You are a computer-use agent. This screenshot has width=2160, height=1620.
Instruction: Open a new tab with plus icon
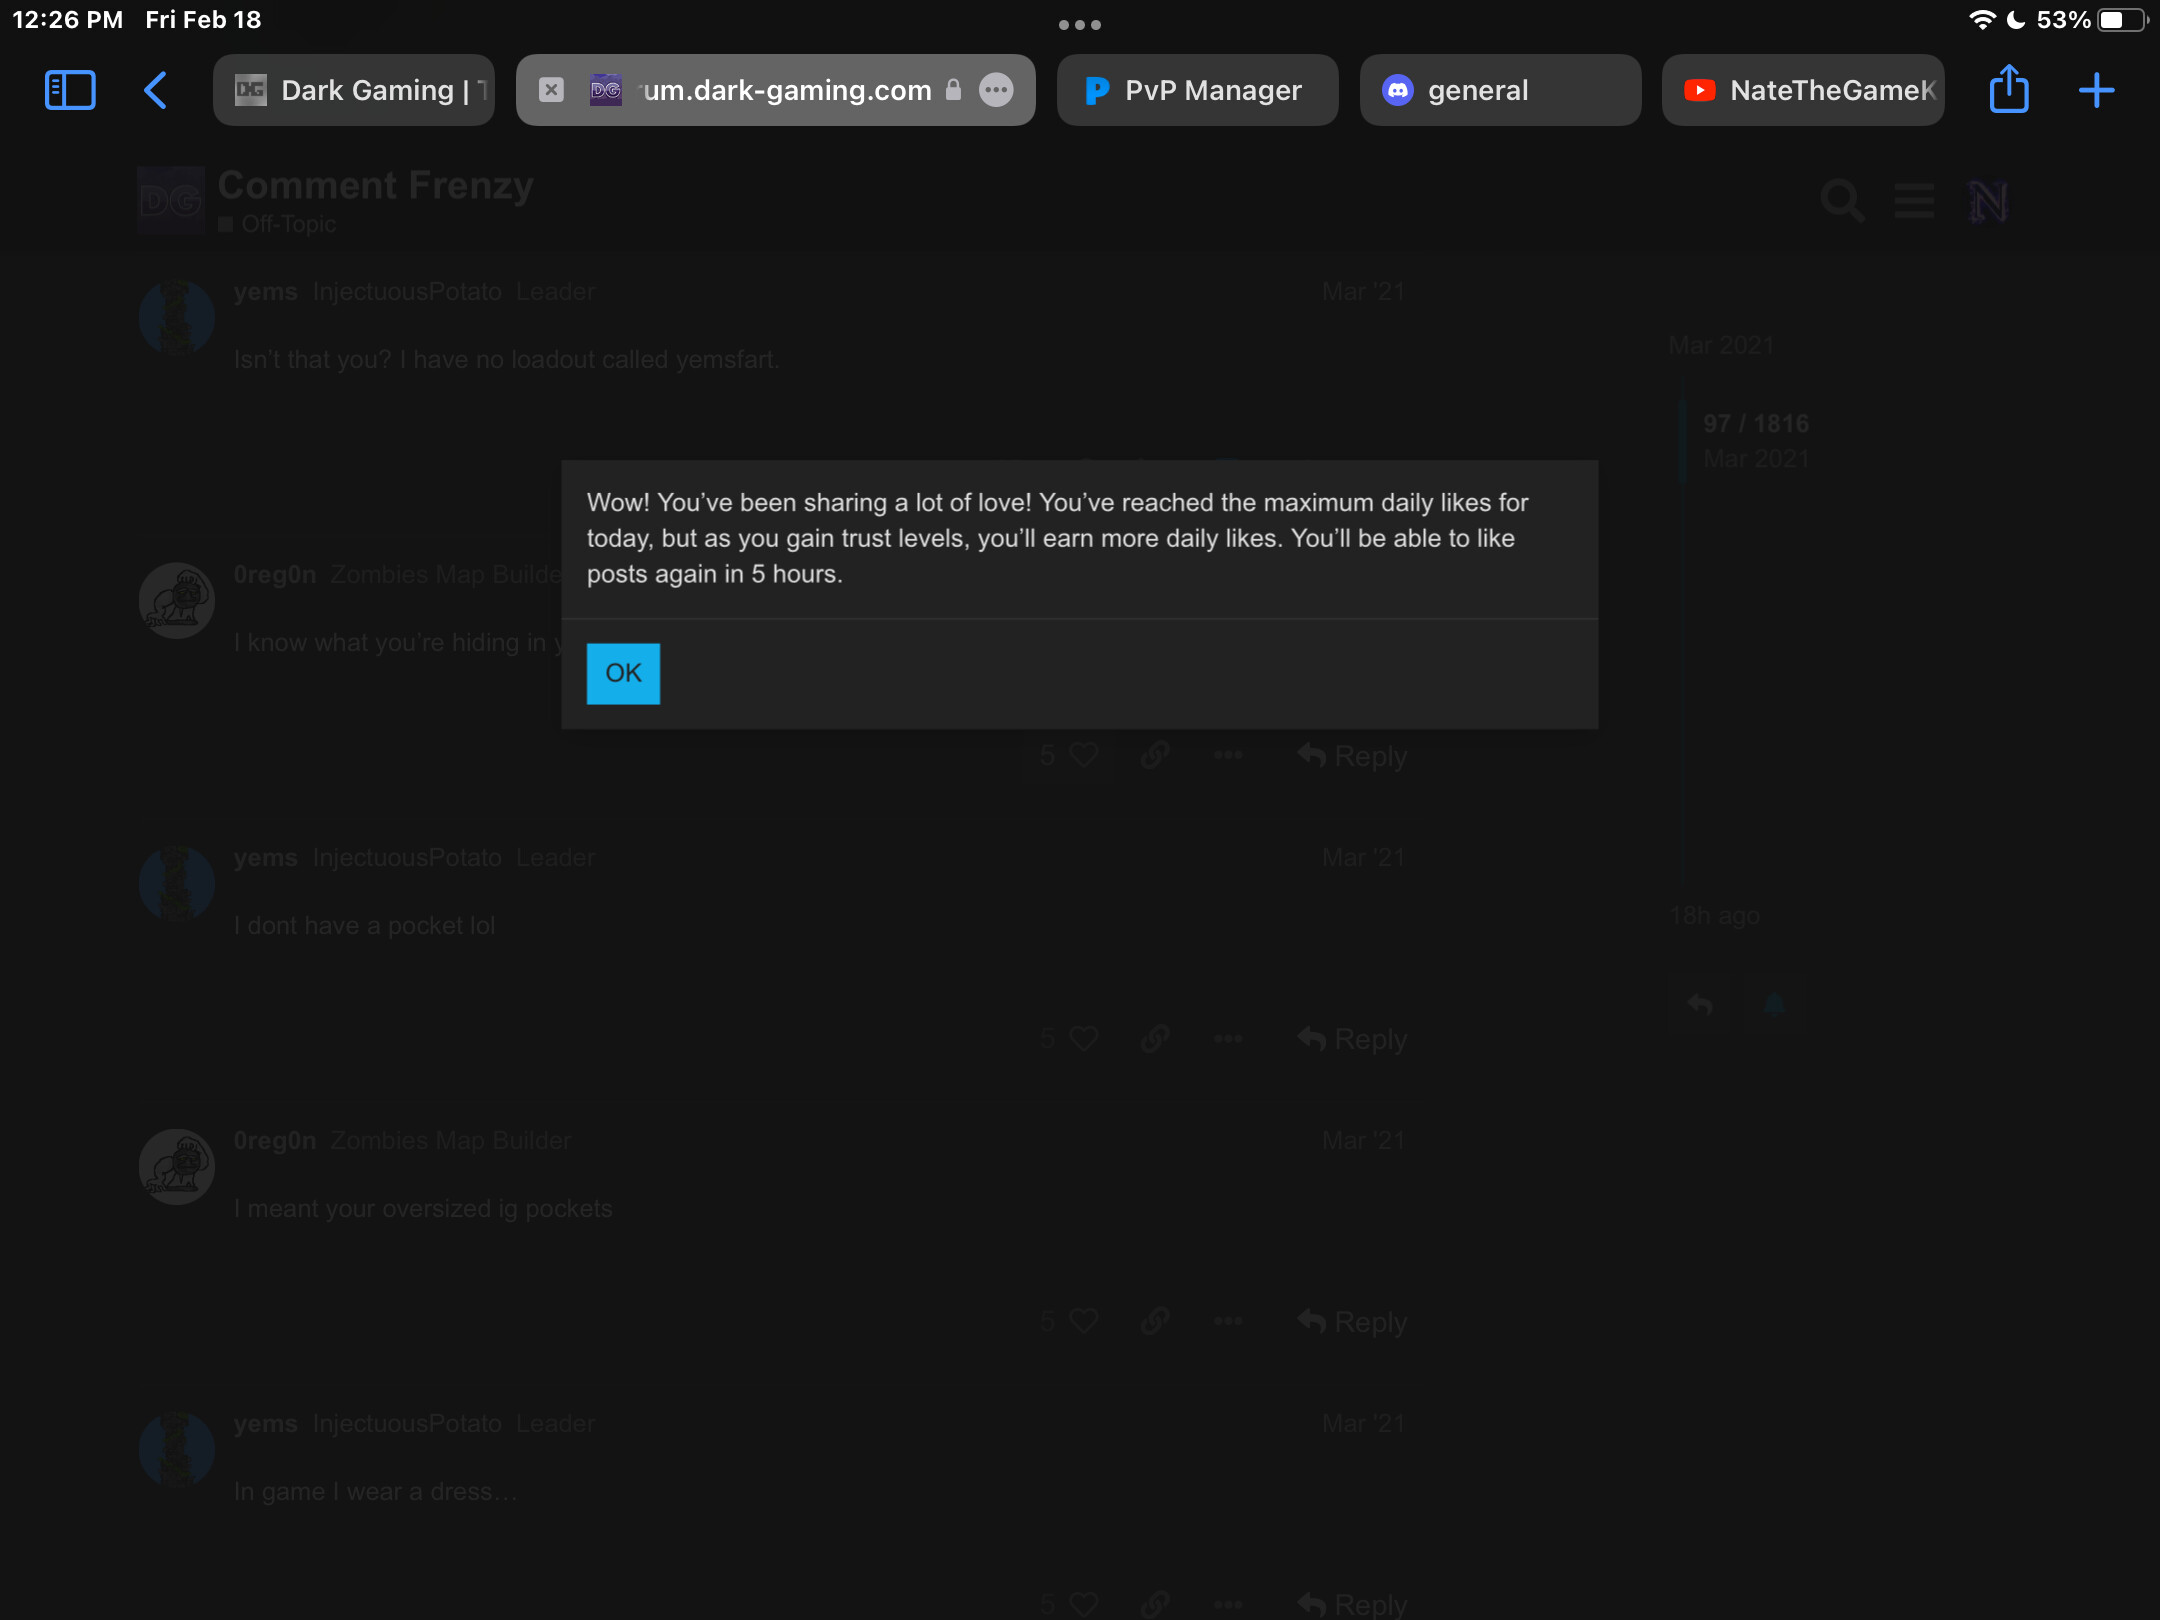pos(2096,90)
